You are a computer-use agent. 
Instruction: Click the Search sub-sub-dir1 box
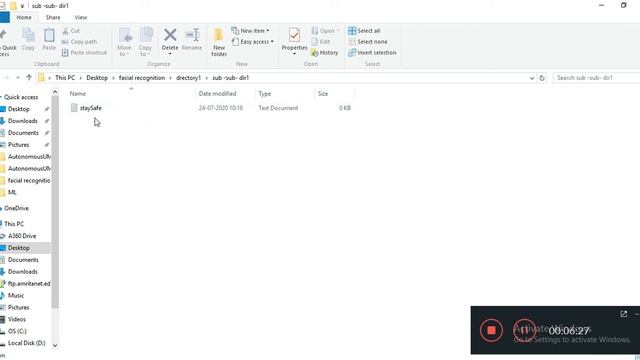click(596, 78)
